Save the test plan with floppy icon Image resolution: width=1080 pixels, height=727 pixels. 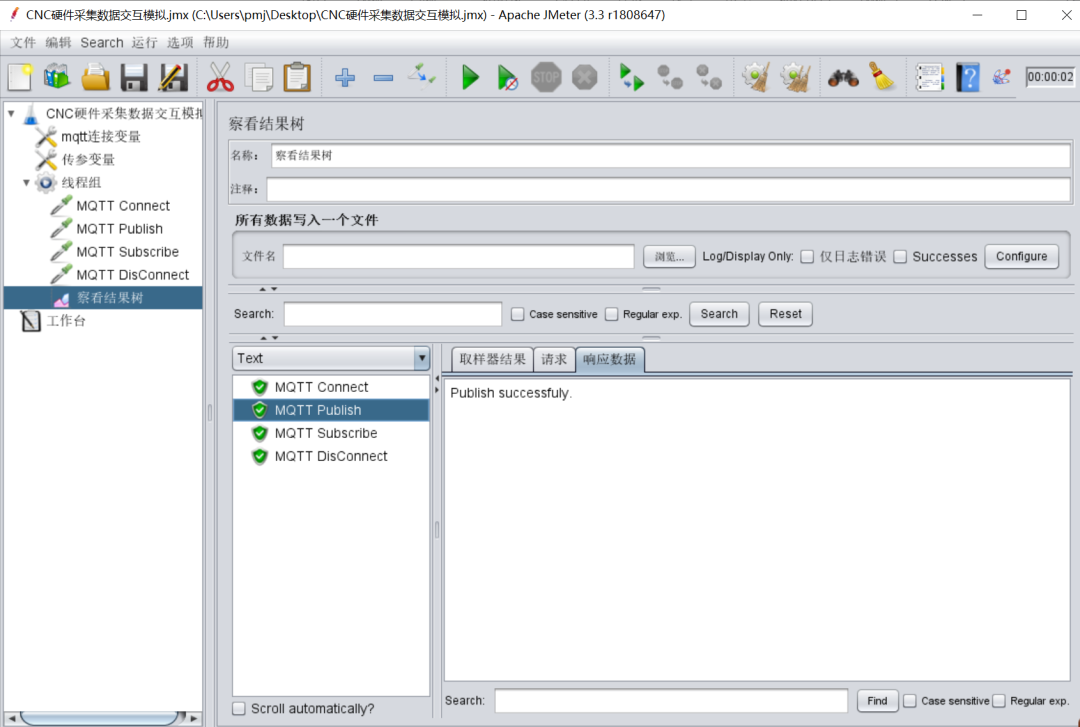[x=134, y=77]
